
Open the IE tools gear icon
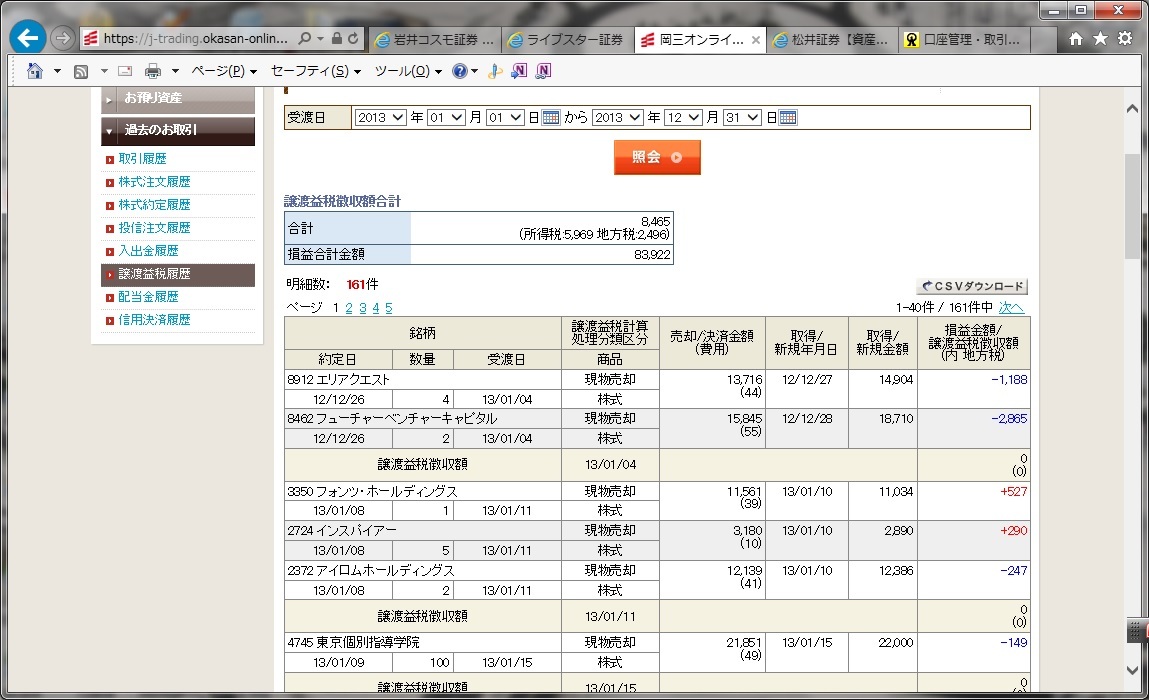tap(1125, 39)
